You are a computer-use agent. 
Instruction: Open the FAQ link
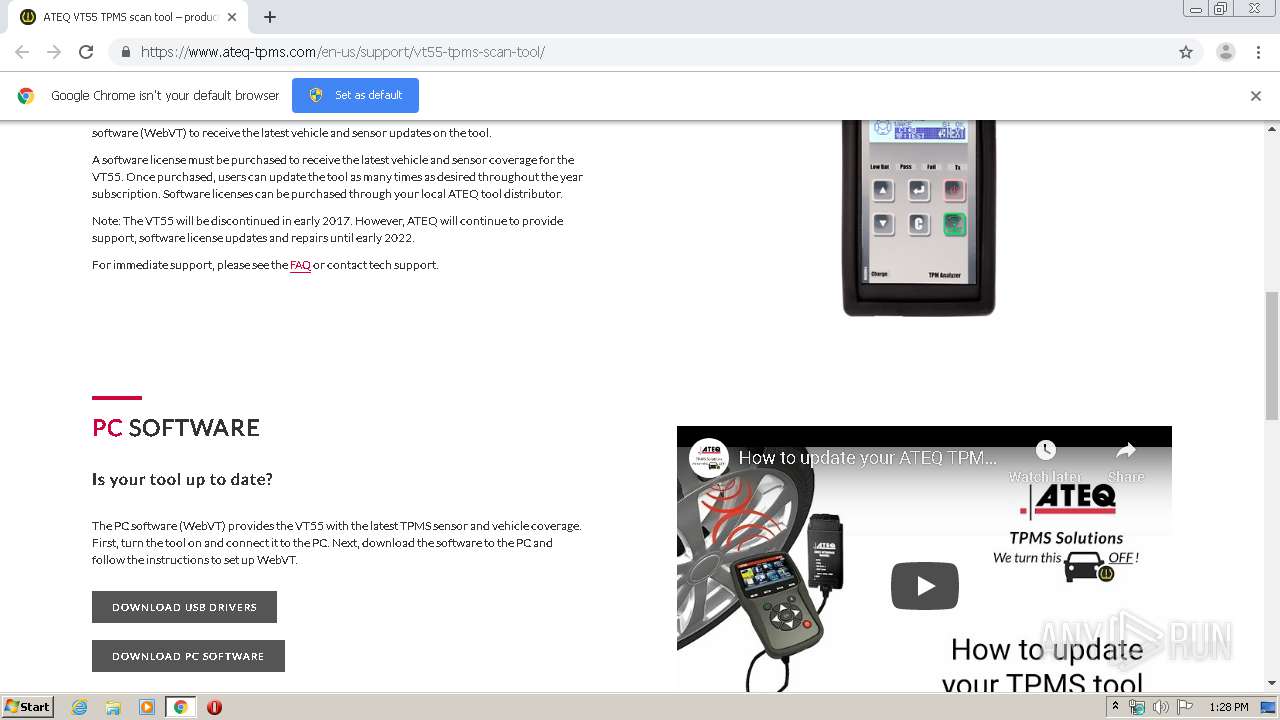click(x=300, y=265)
